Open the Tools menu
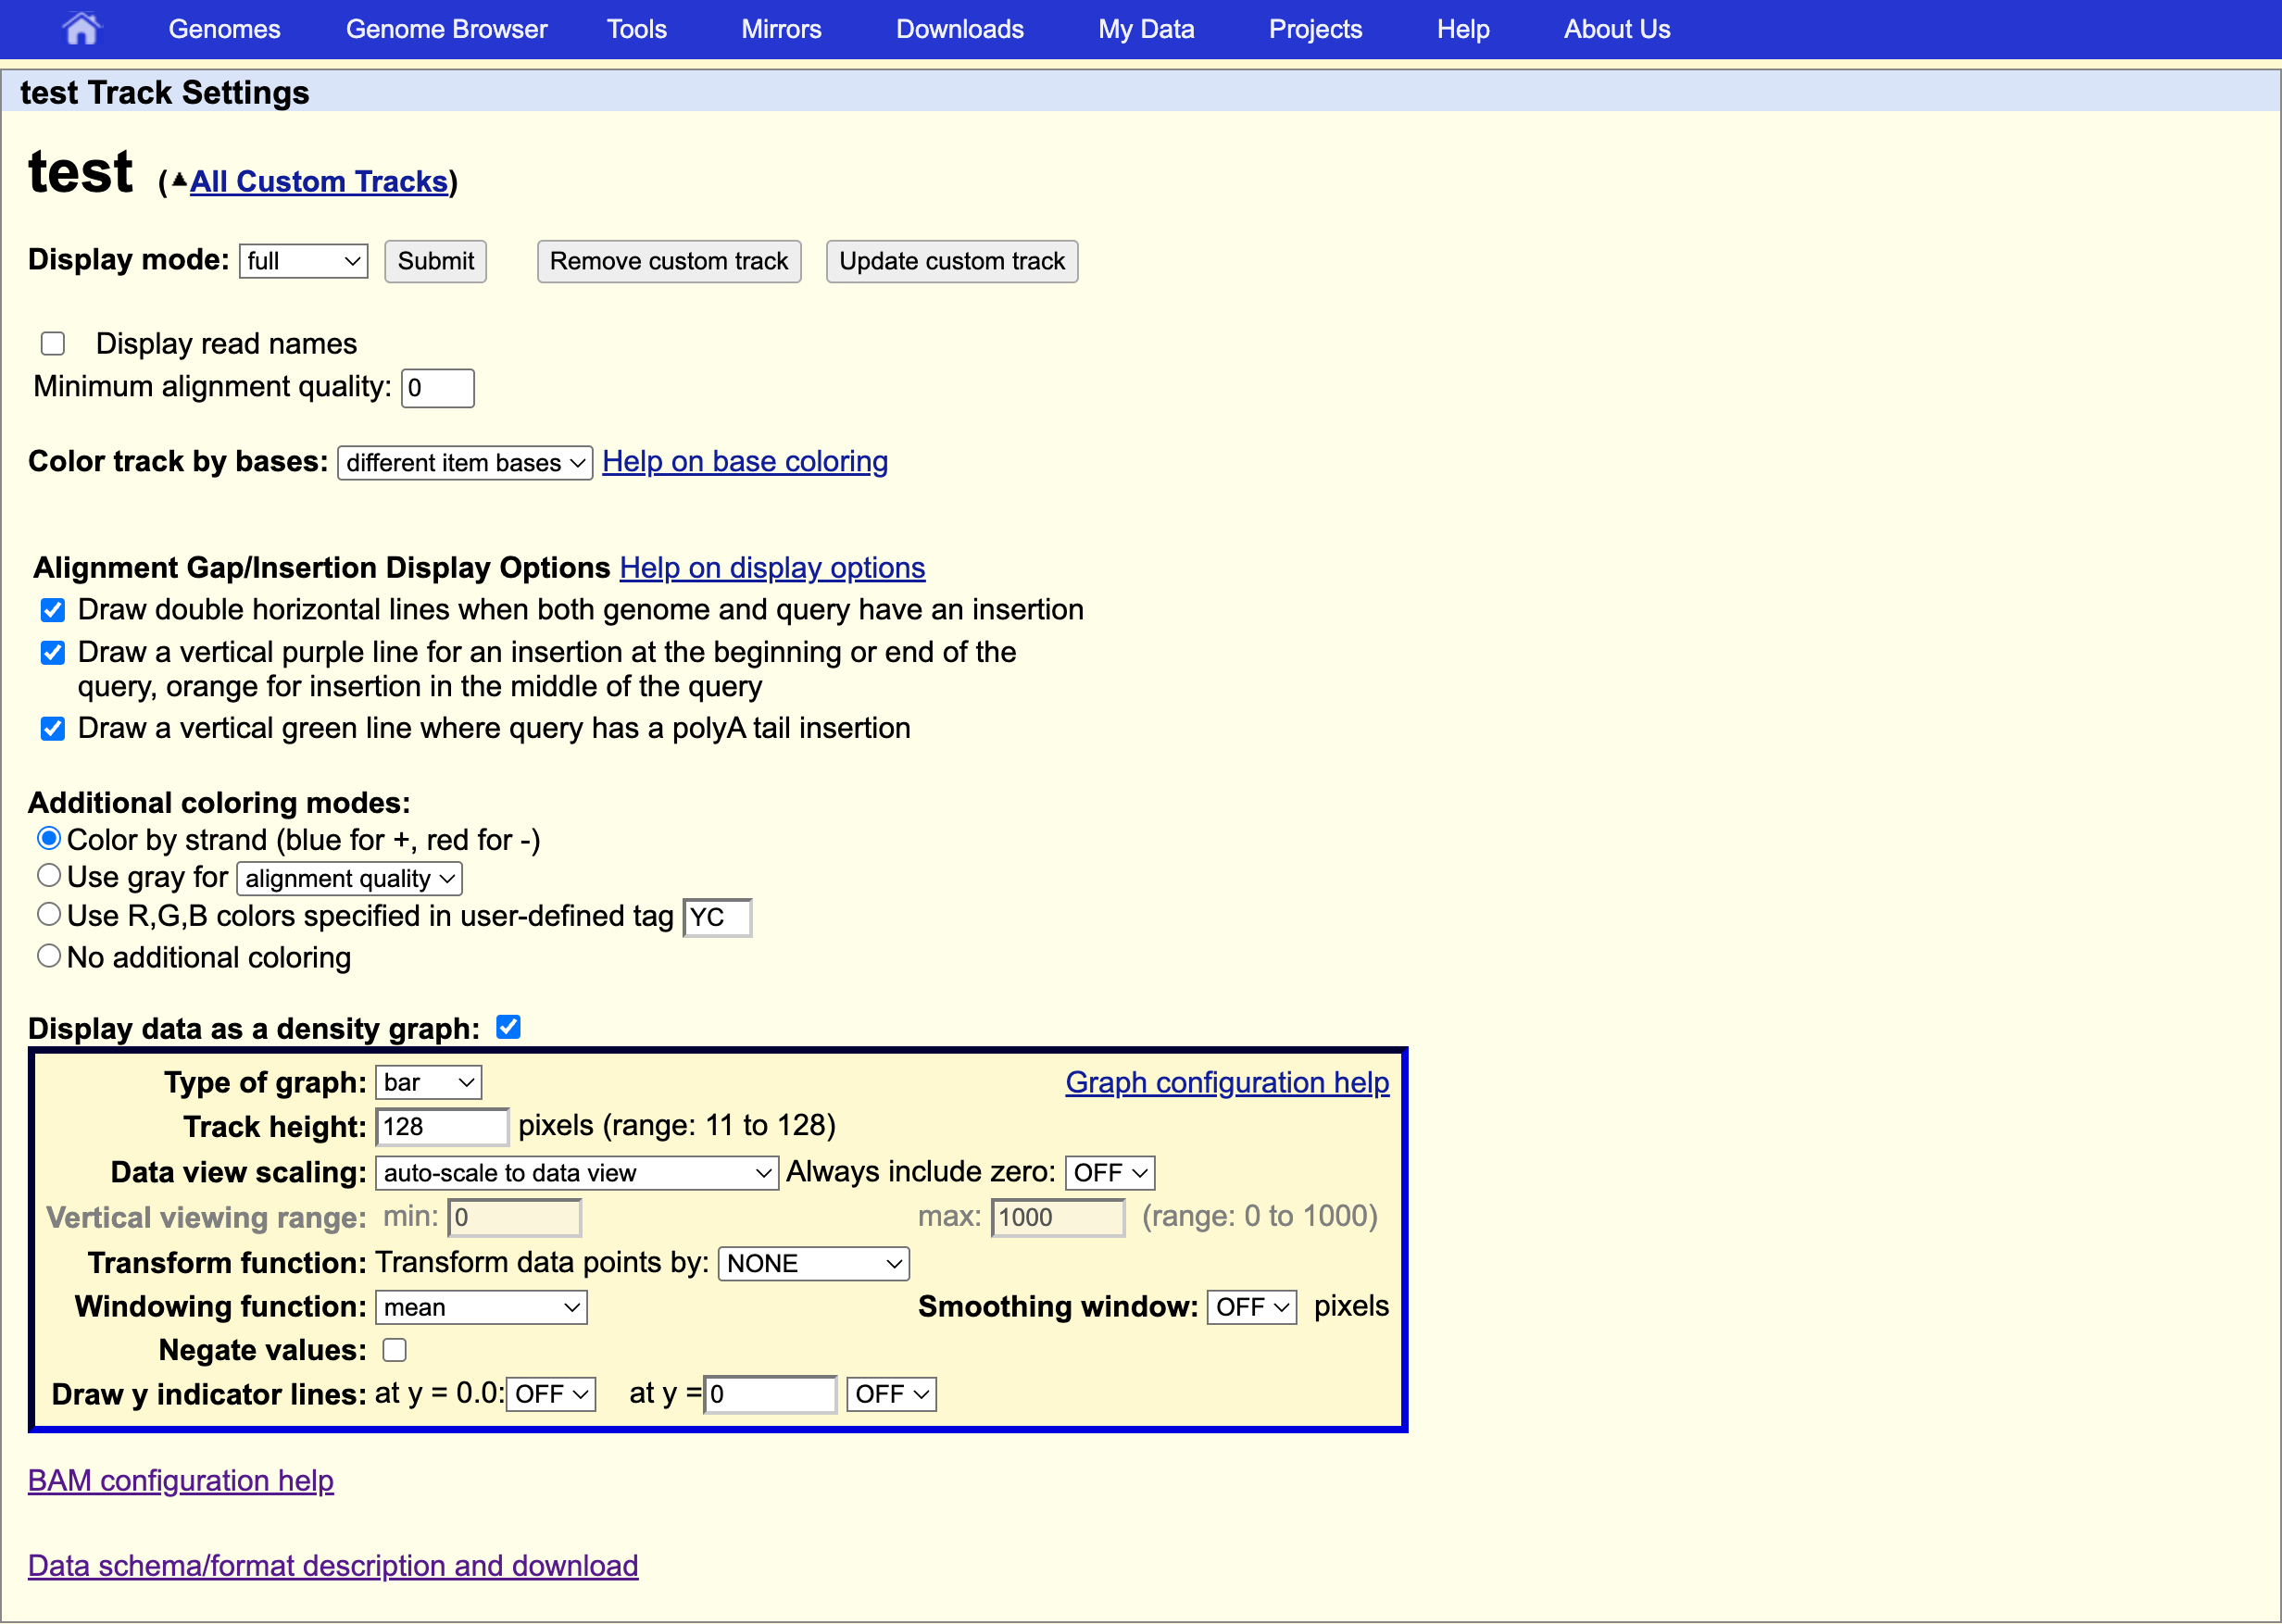This screenshot has height=1624, width=2282. tap(636, 29)
